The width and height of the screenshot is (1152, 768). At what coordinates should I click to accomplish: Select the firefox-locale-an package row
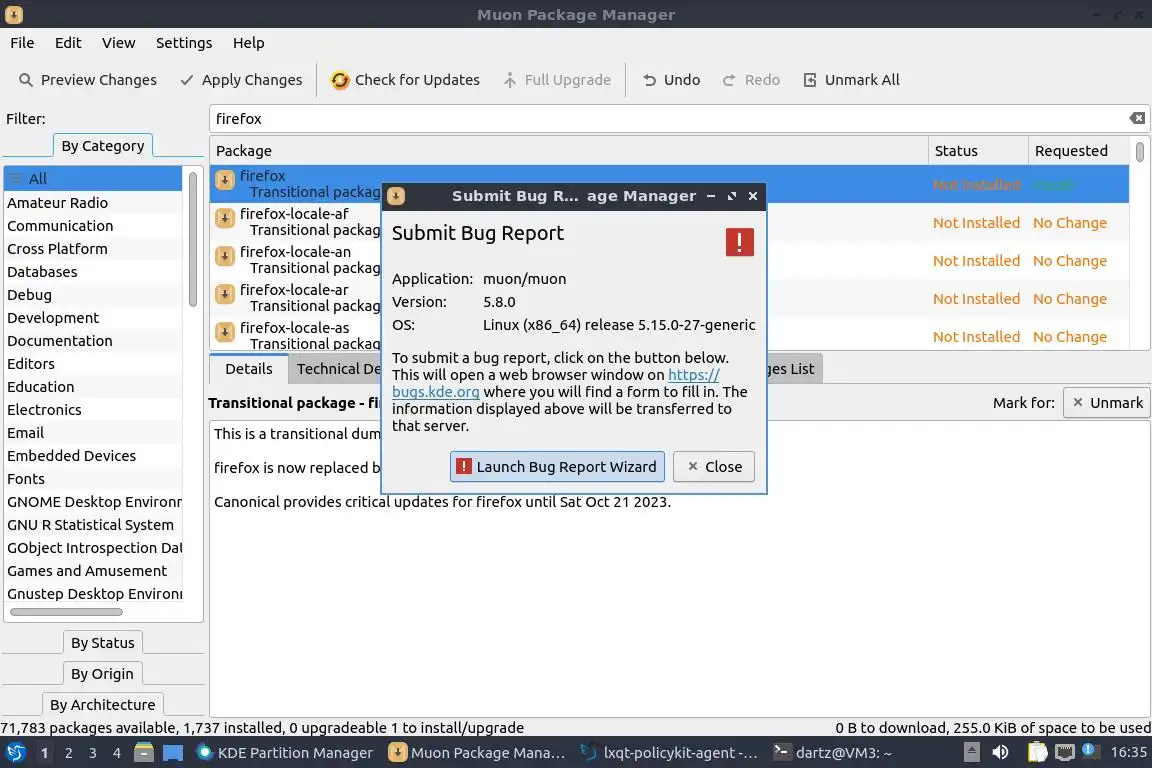pos(669,260)
